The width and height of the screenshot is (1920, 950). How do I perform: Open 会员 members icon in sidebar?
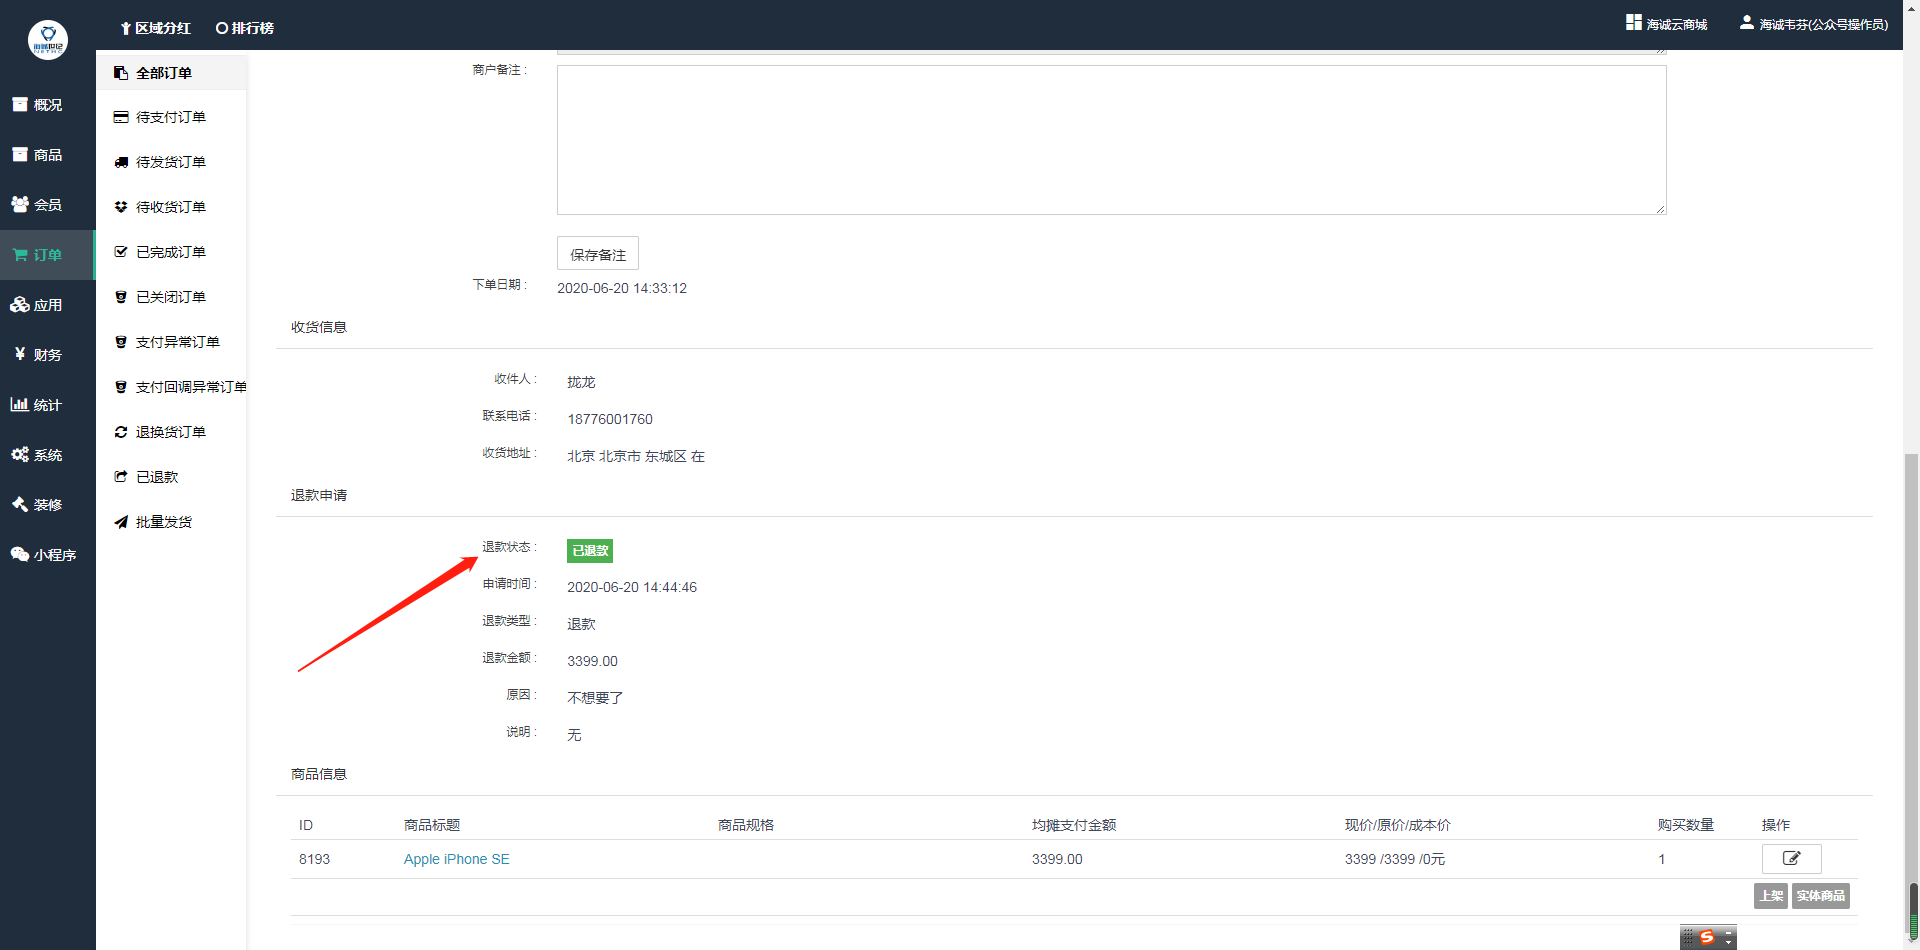[x=20, y=204]
